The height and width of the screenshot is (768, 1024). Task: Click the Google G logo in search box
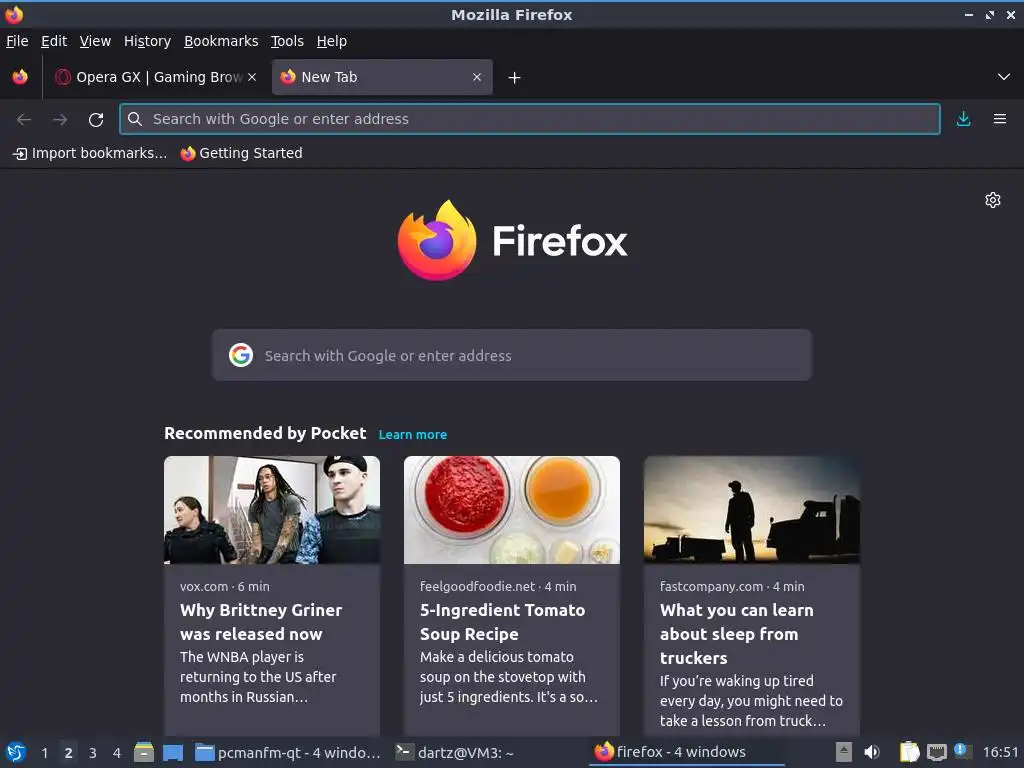[241, 355]
